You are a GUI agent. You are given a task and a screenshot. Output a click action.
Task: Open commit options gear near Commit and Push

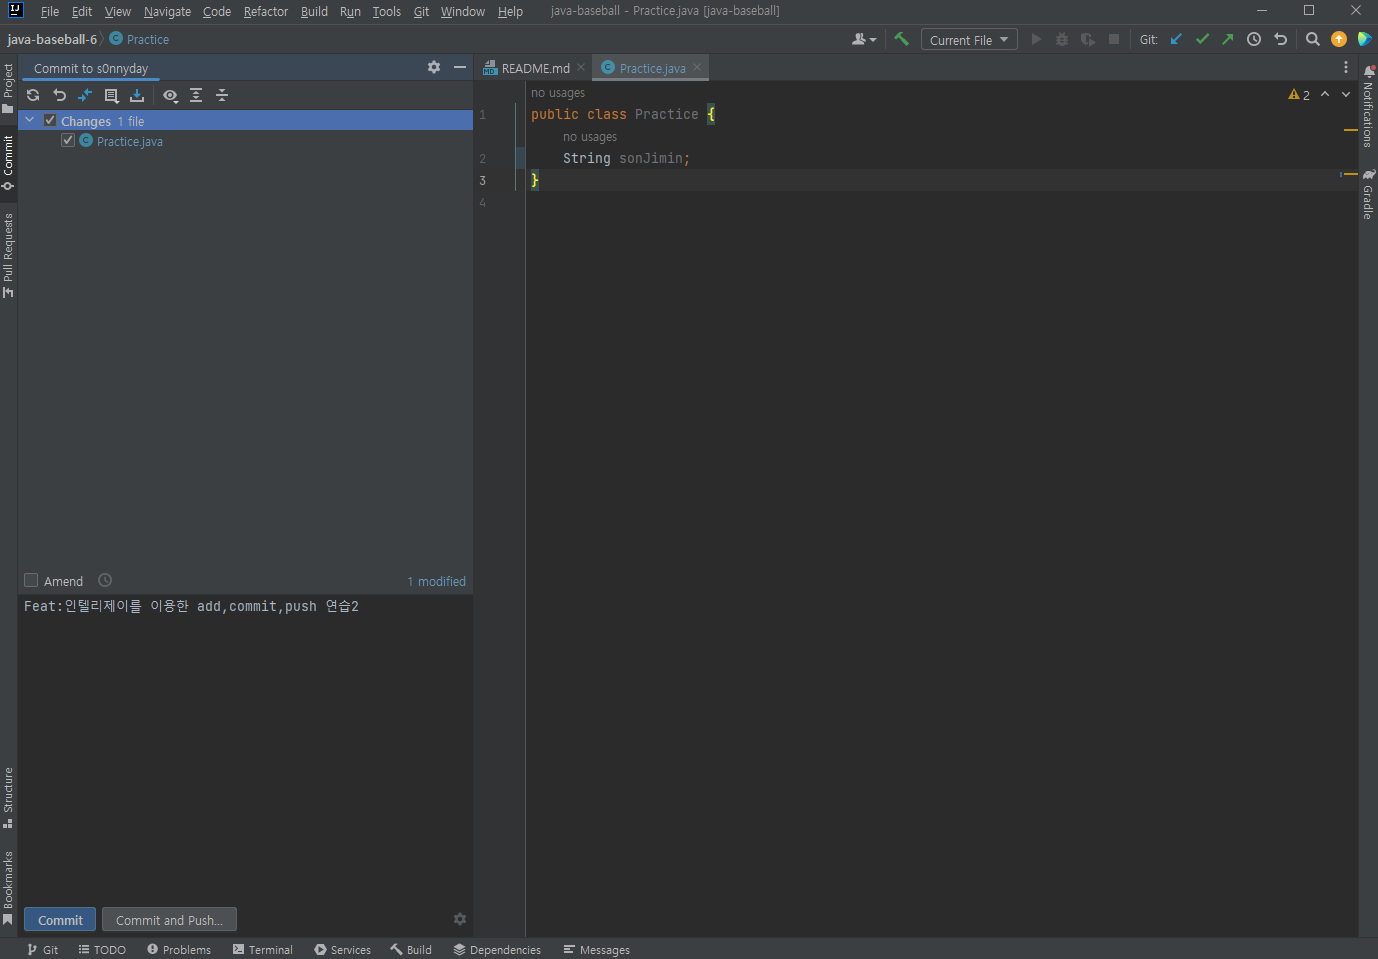[460, 919]
